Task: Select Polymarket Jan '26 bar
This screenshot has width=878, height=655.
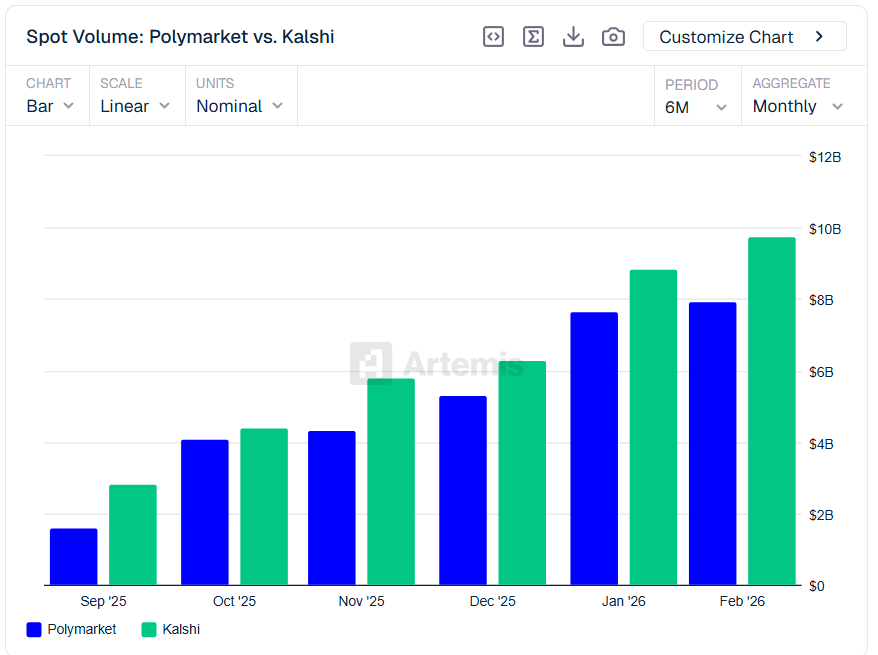Action: coord(594,449)
